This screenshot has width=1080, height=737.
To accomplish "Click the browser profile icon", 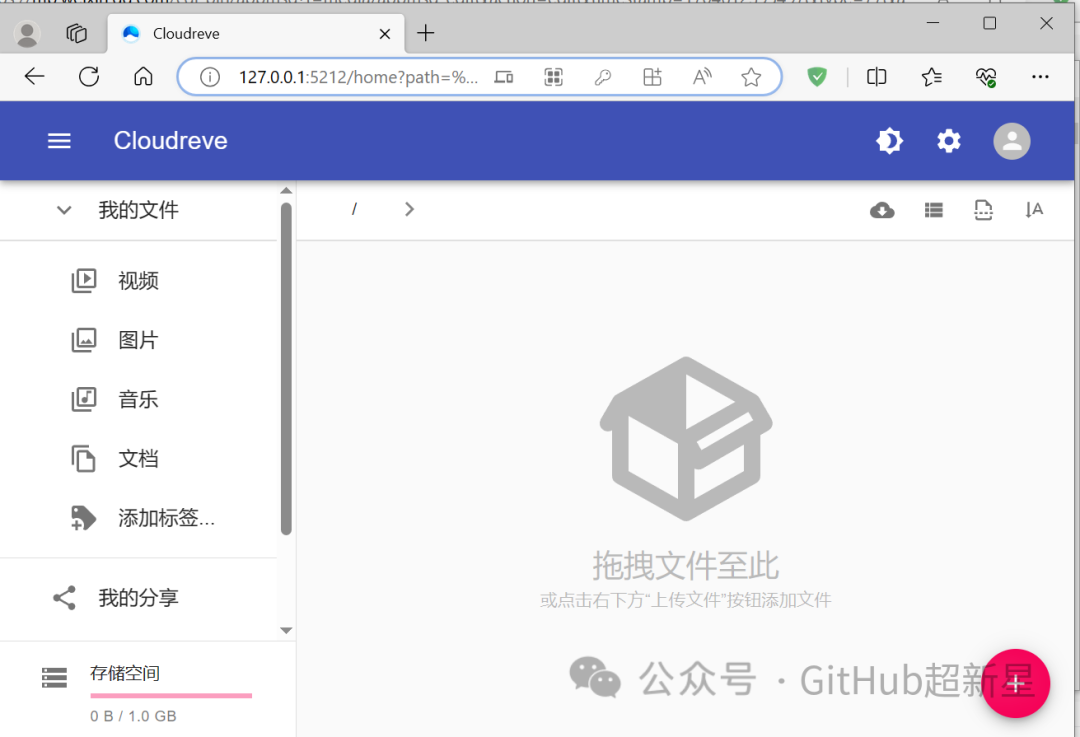I will click(x=28, y=34).
